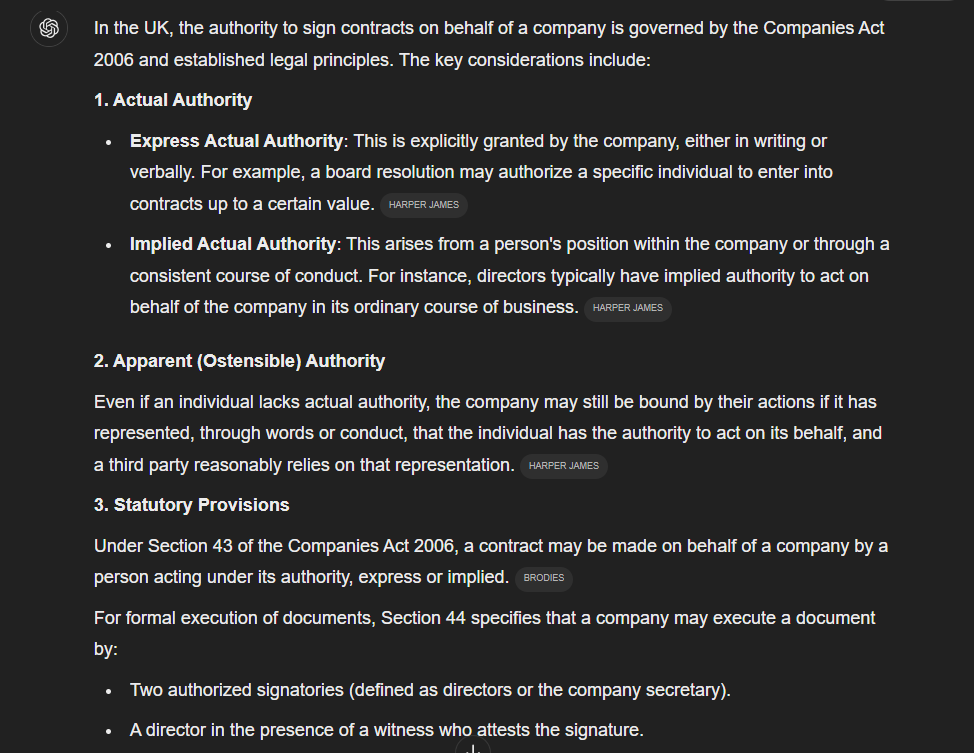
Task: Open Harper James citation after Express Actual Authority
Action: coord(423,205)
